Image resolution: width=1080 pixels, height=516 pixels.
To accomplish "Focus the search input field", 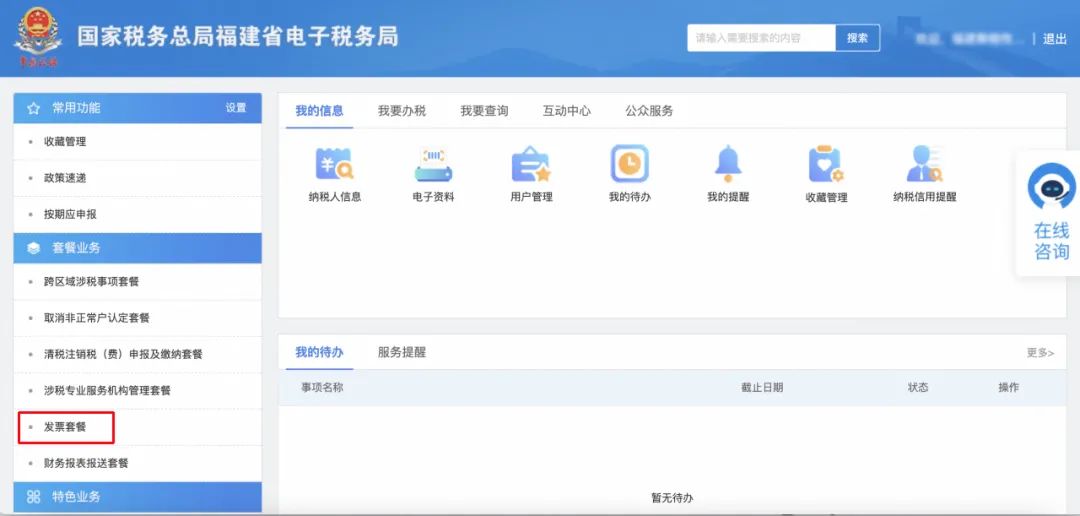I will 762,38.
